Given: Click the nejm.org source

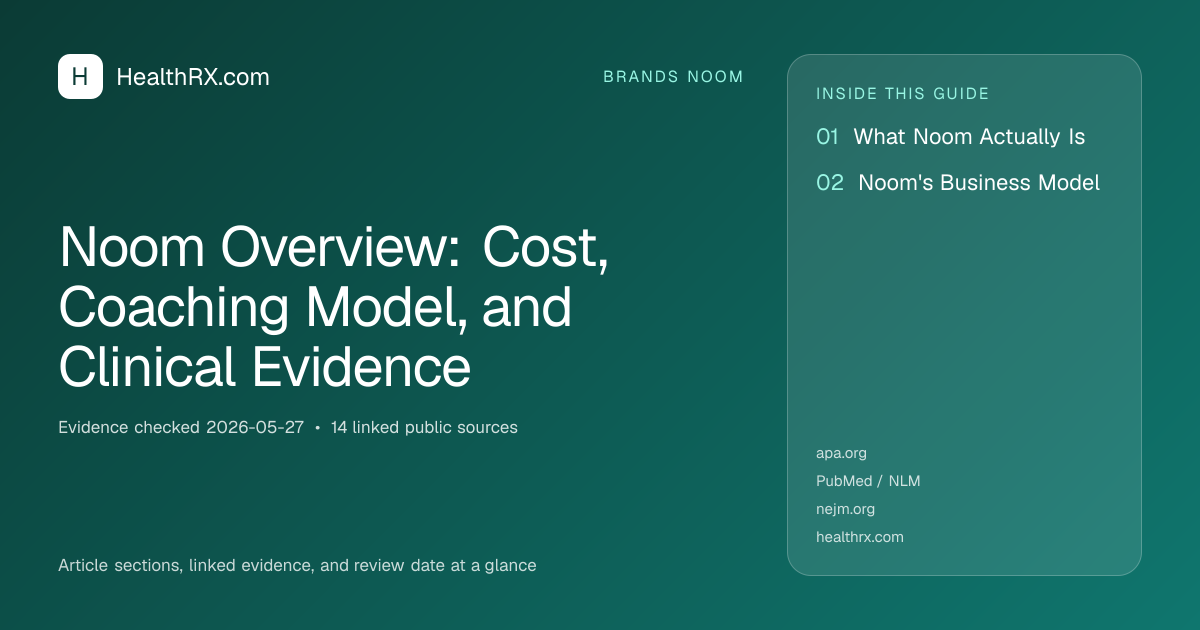Looking at the screenshot, I should (x=845, y=509).
